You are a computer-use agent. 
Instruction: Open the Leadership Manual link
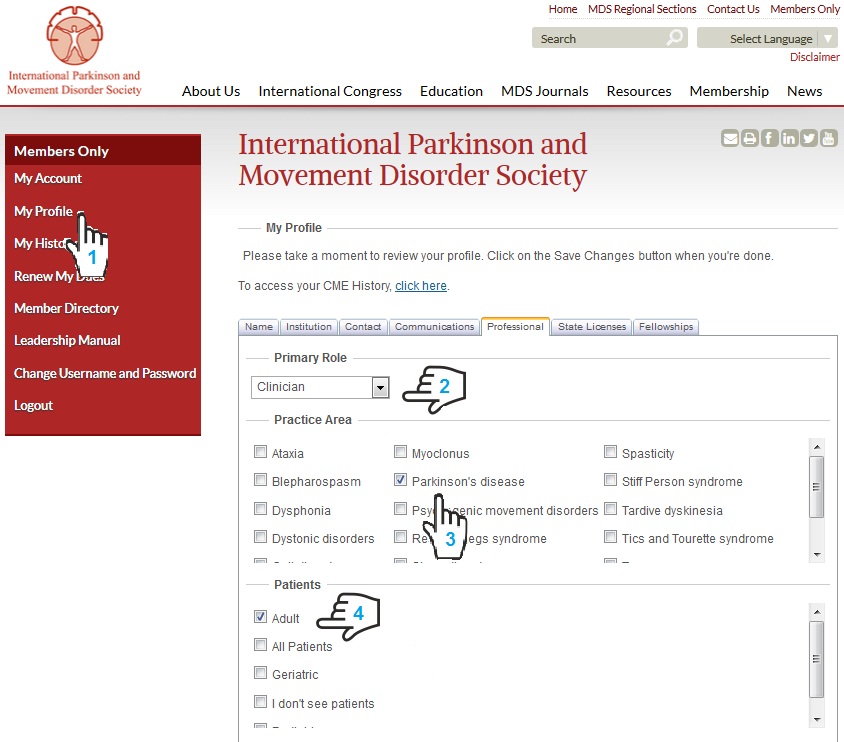coord(67,341)
